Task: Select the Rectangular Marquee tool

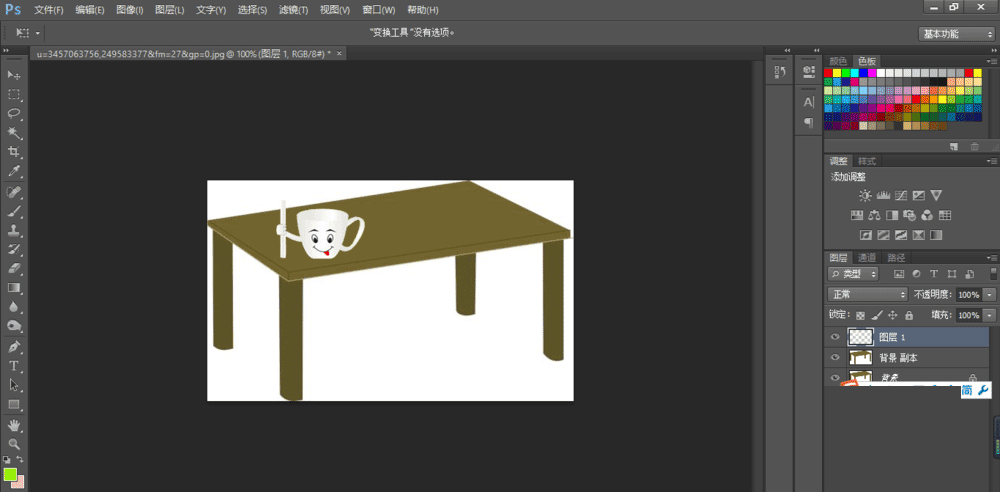Action: click(14, 94)
